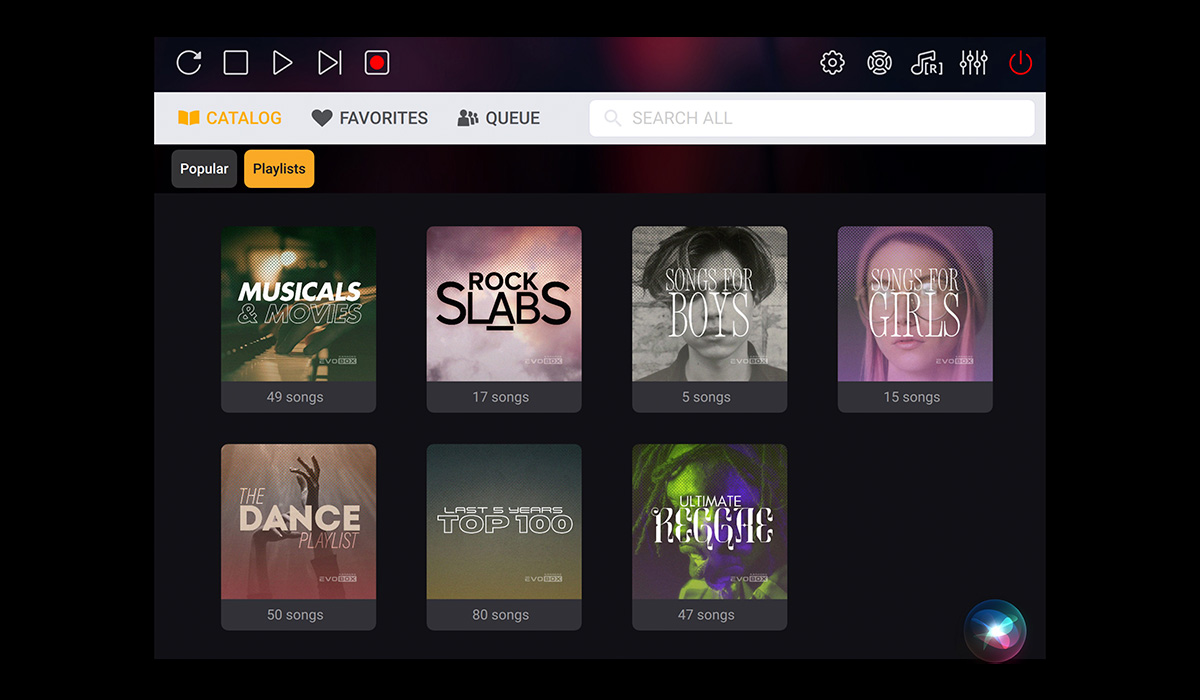This screenshot has height=700, width=1200.
Task: Skip to next song icon
Action: click(329, 63)
